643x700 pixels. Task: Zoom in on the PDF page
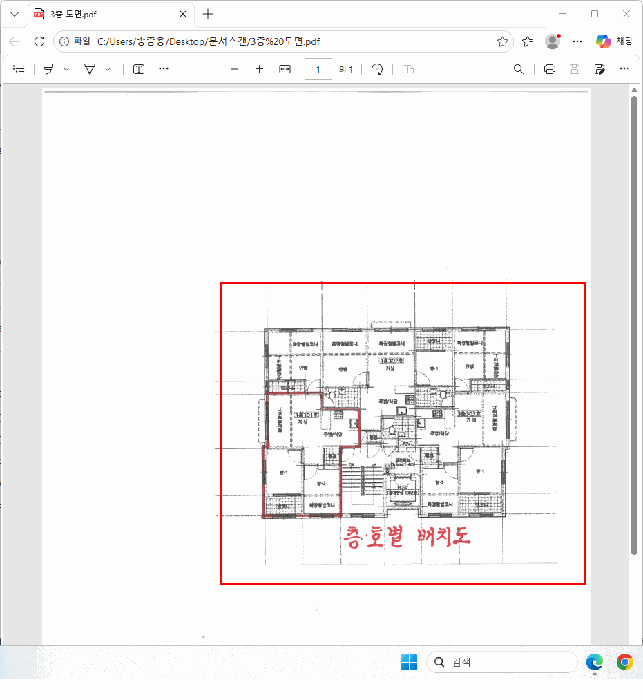[259, 69]
